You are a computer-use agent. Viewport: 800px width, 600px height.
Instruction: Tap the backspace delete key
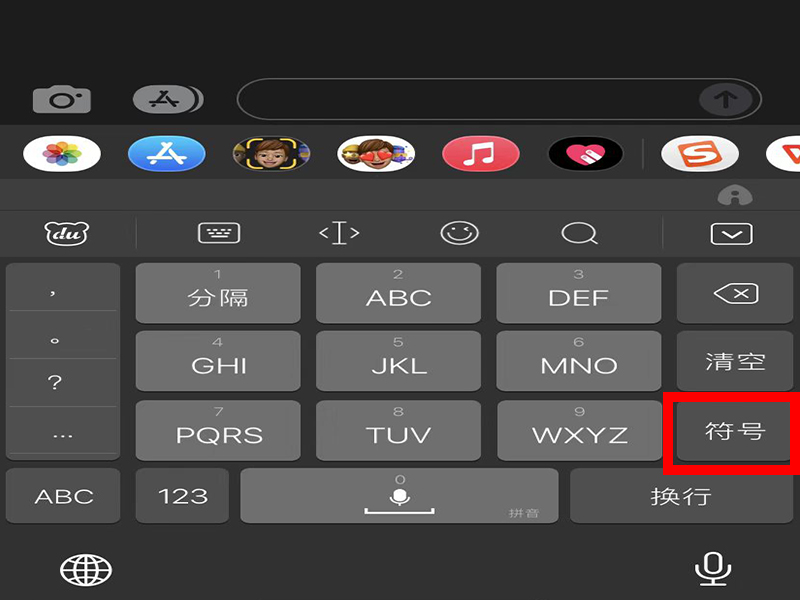735,293
